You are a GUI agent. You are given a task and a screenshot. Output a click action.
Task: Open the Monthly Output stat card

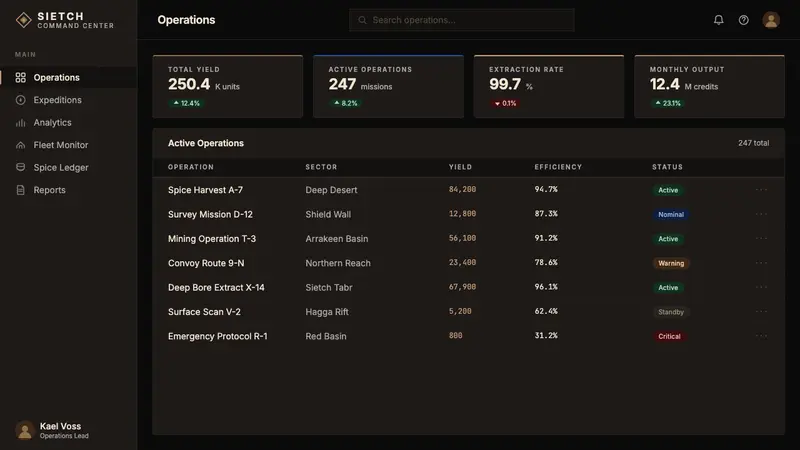[x=709, y=86]
